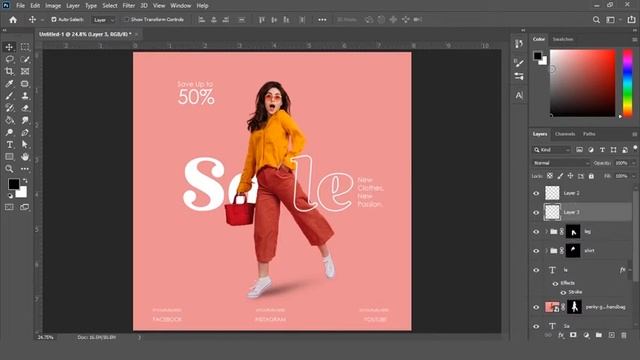Open the blend mode Normal dropdown
The width and height of the screenshot is (640, 360).
561,163
